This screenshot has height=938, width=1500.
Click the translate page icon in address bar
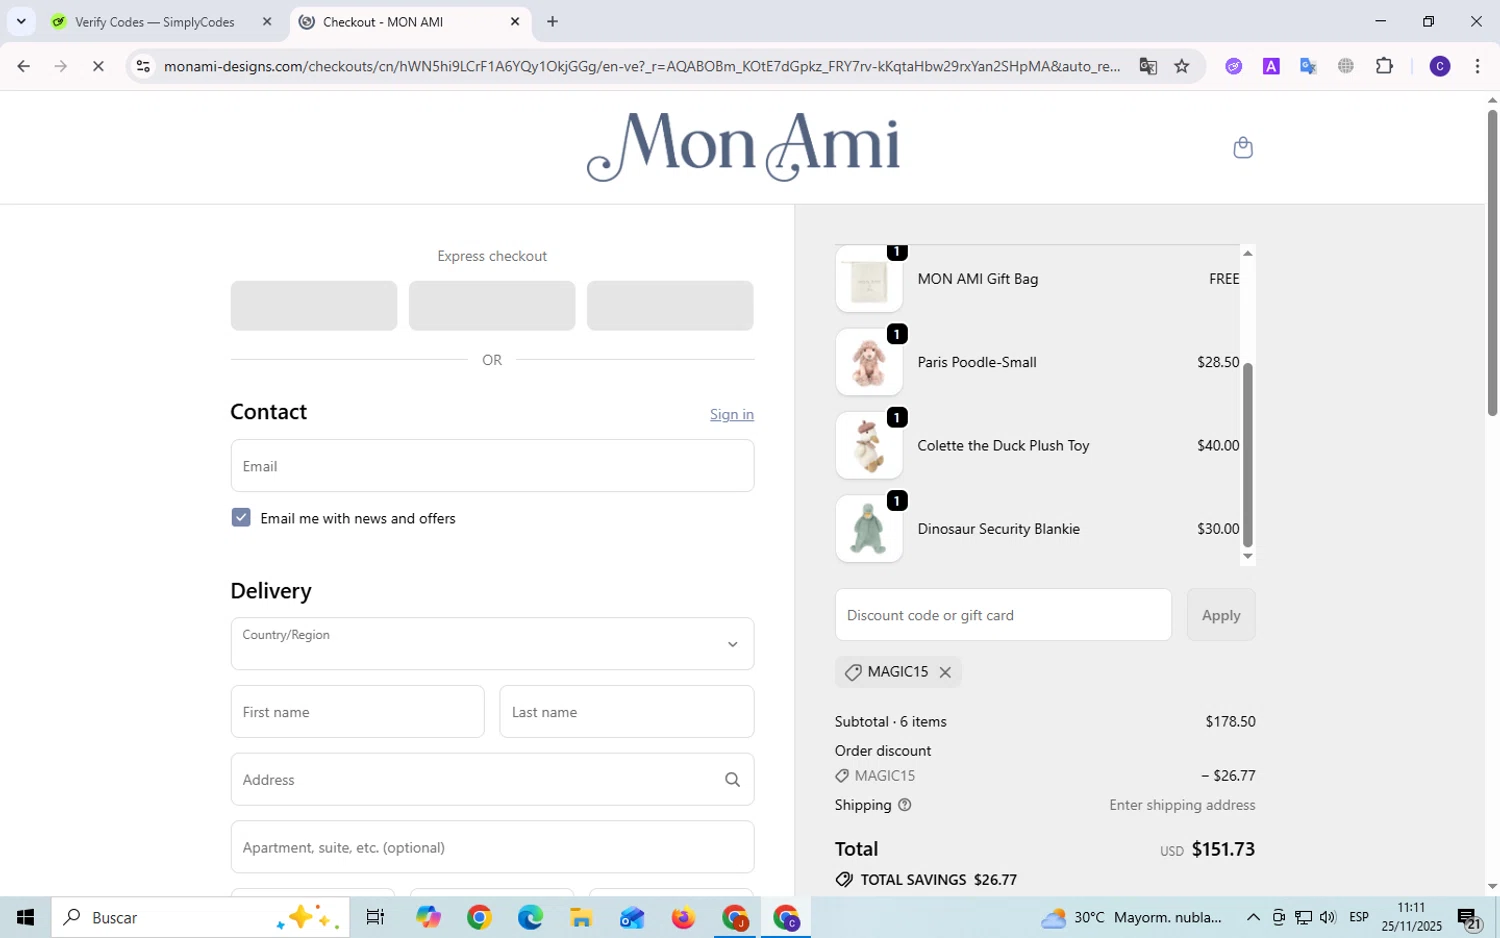click(1148, 66)
